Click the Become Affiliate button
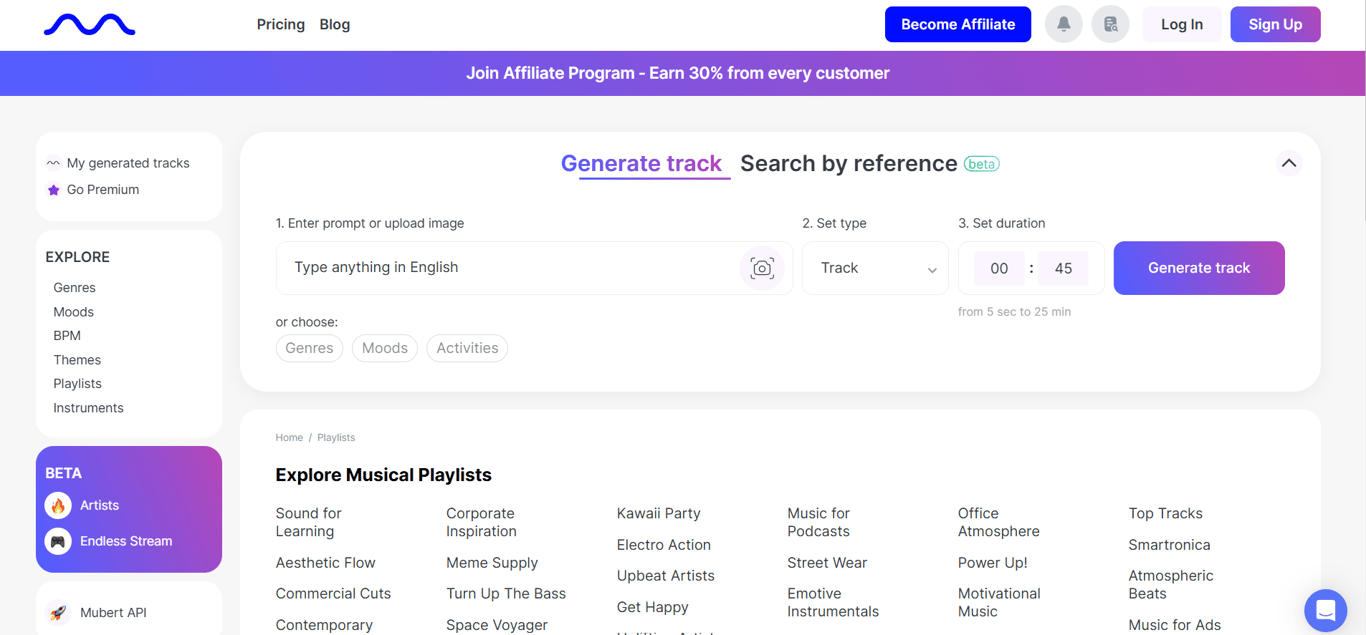Screen dimensions: 1366x635 pos(957,24)
